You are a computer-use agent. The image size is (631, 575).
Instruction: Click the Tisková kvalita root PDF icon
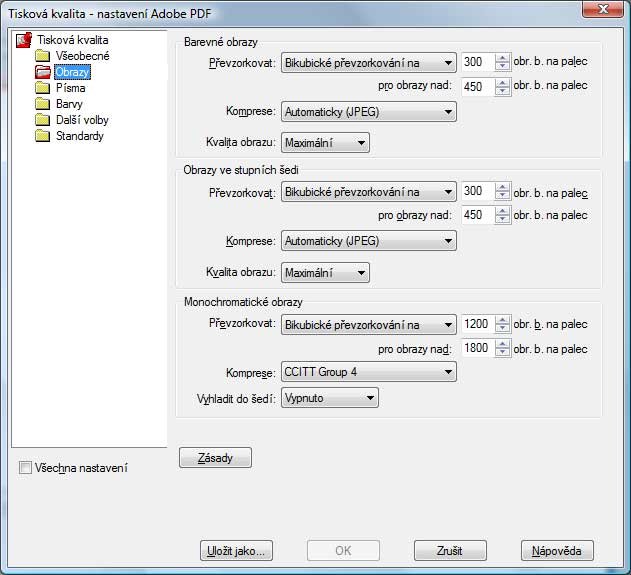pyautogui.click(x=25, y=40)
